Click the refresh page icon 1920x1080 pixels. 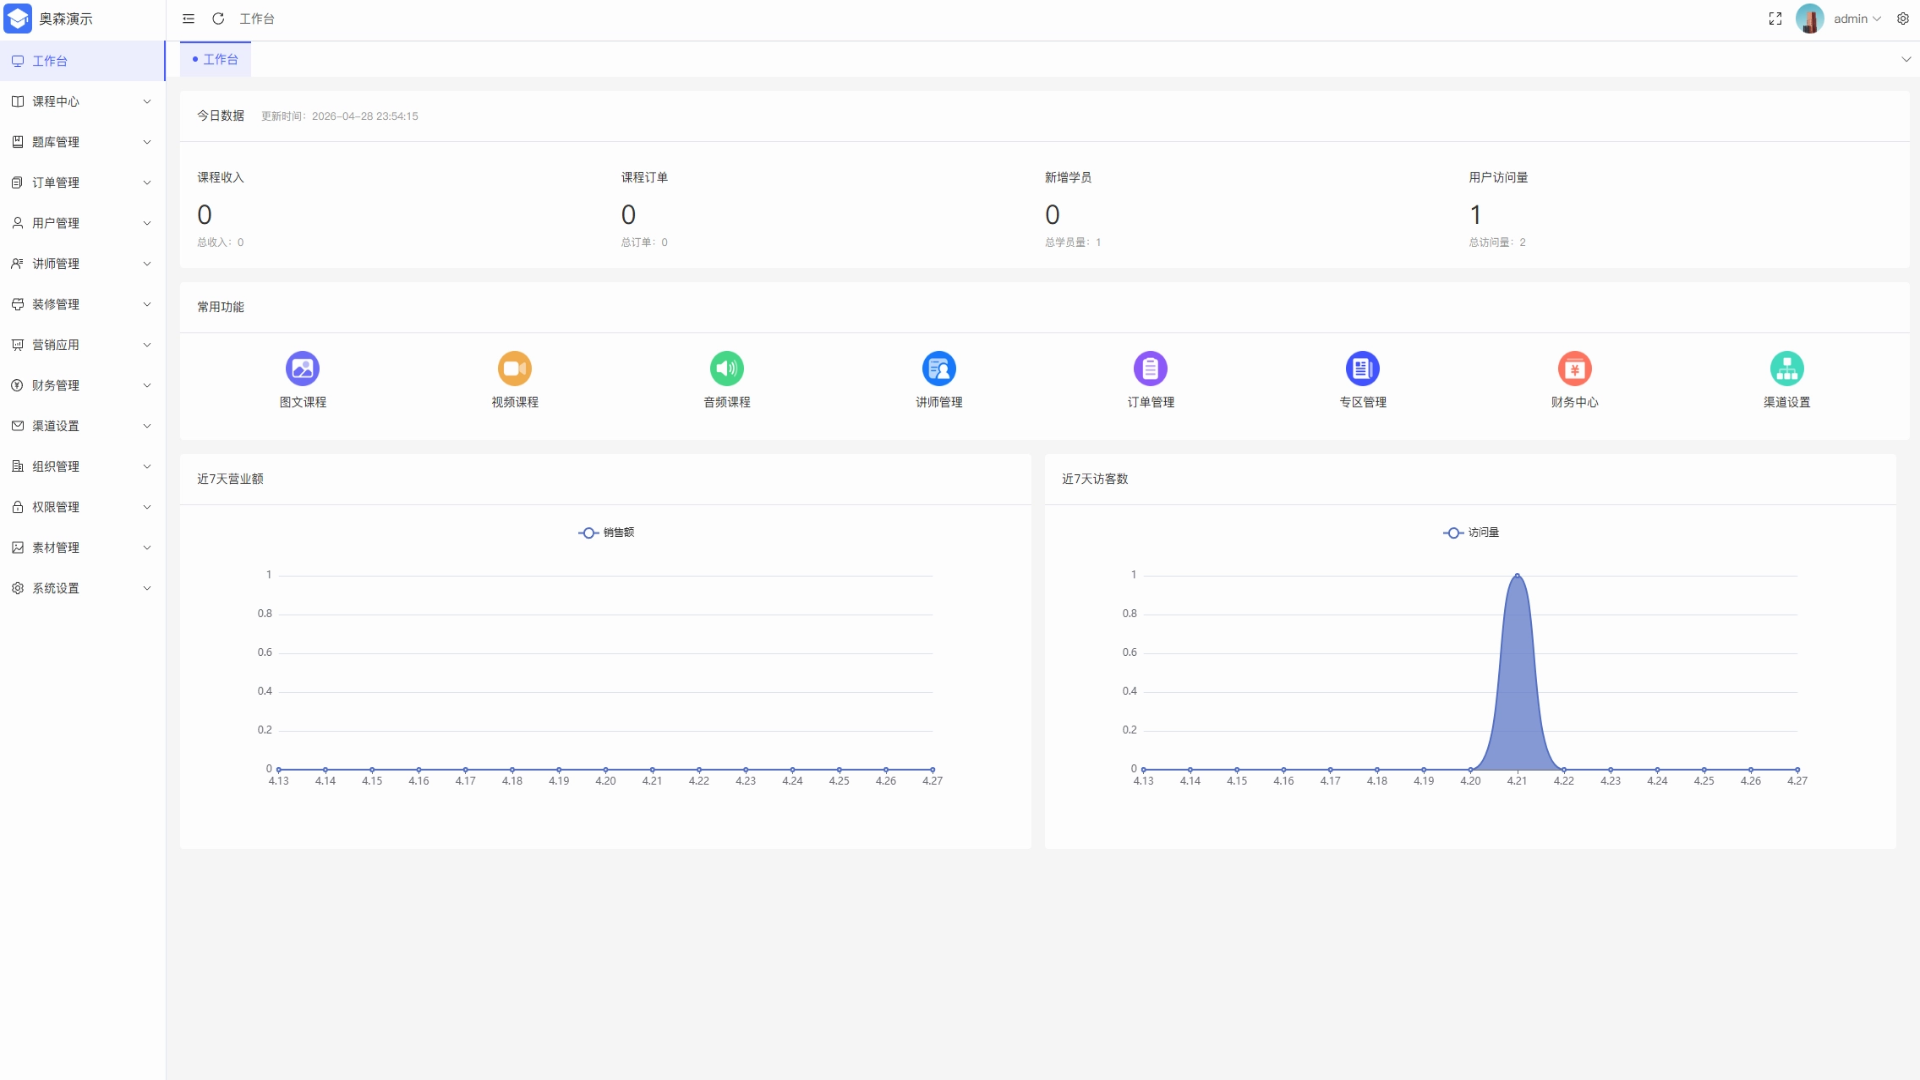(218, 19)
